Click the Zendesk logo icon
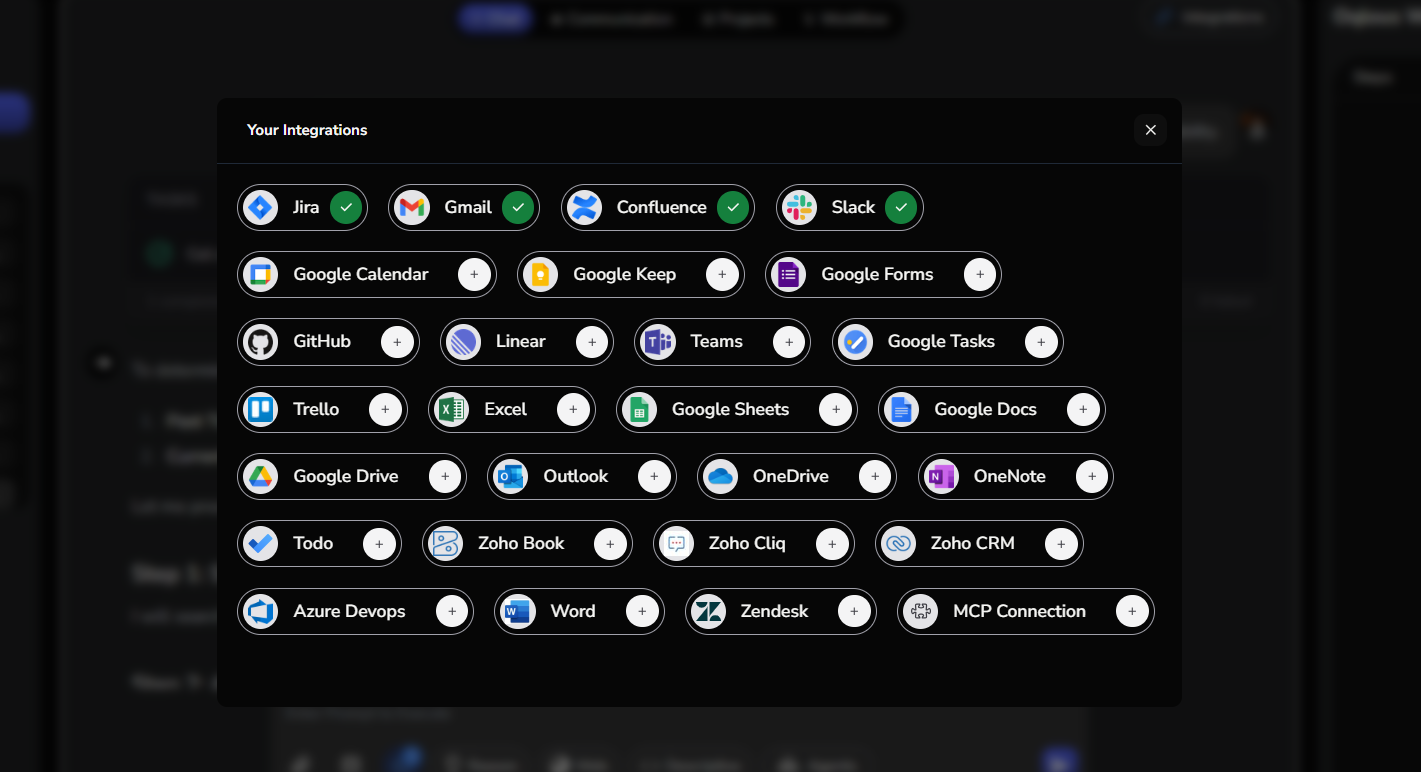This screenshot has width=1421, height=772. (708, 612)
